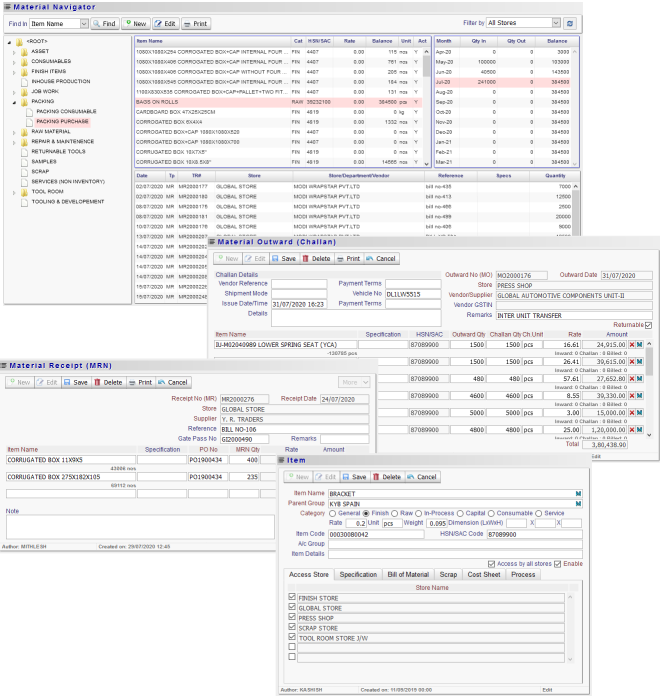The image size is (660, 698).
Task: Select Raw category radio button
Action: [x=394, y=514]
